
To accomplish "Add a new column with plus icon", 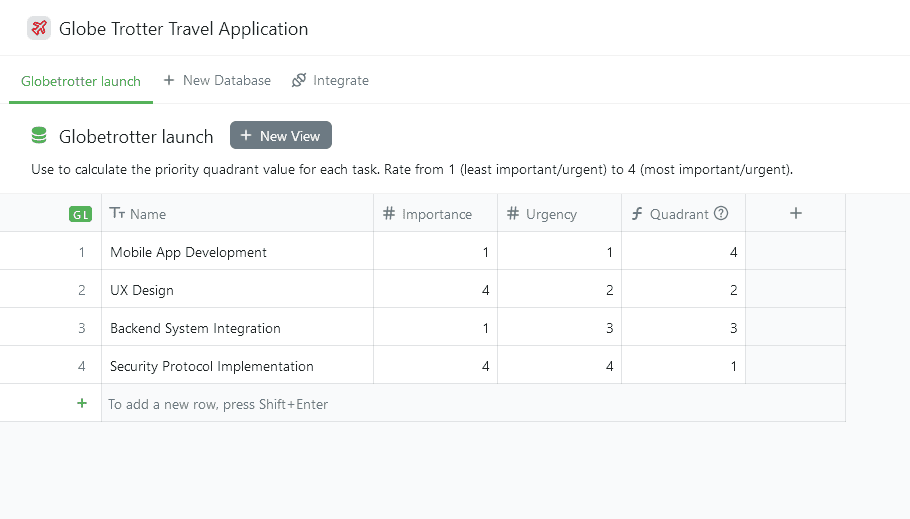I will (796, 213).
